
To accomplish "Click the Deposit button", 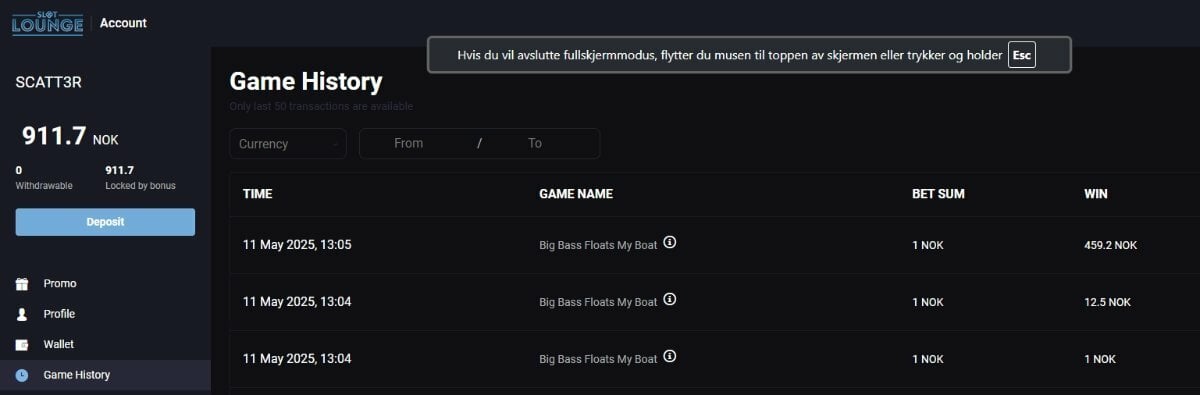I will (x=105, y=222).
